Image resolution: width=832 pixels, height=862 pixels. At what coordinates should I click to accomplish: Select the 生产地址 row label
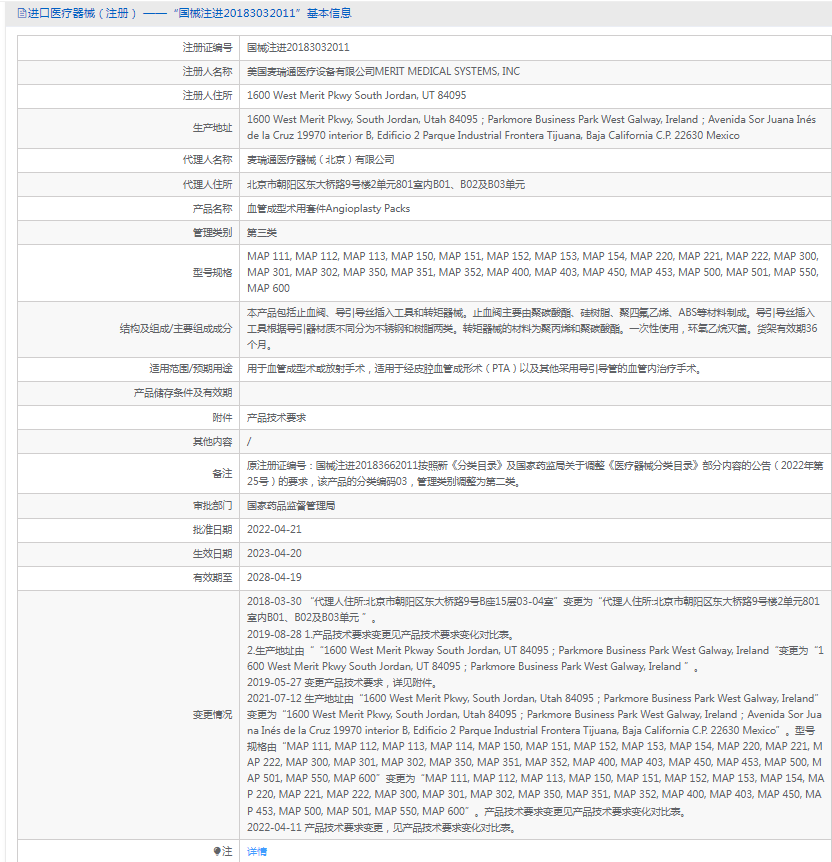click(x=212, y=128)
